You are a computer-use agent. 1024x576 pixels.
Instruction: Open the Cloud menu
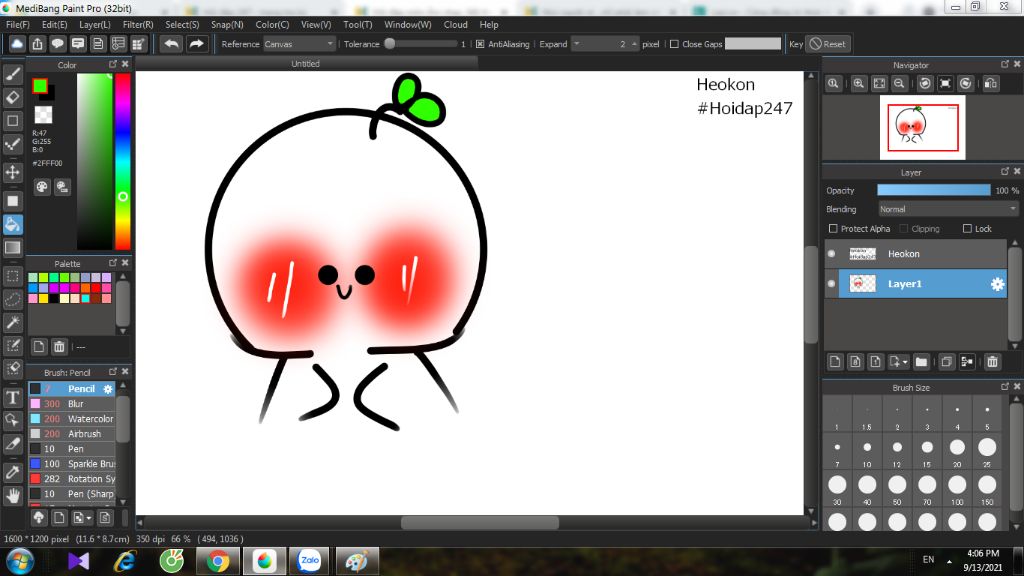pyautogui.click(x=455, y=24)
